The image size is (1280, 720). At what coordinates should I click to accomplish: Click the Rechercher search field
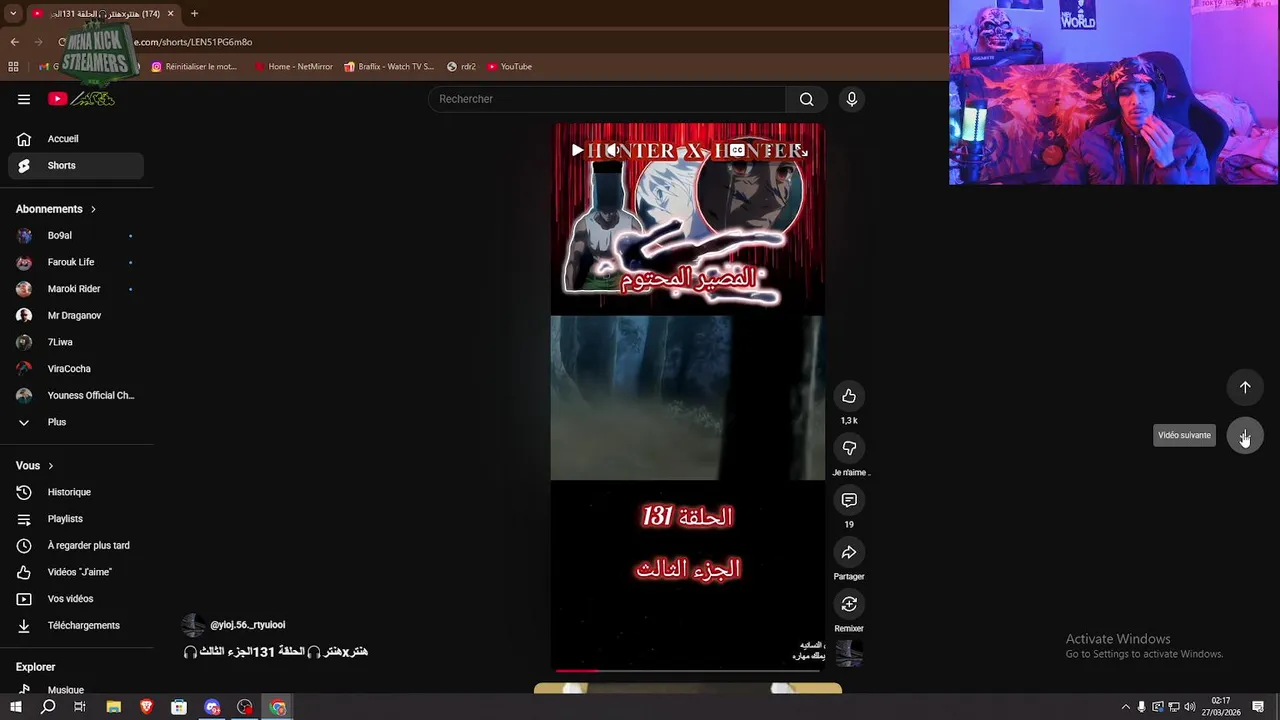tap(607, 99)
